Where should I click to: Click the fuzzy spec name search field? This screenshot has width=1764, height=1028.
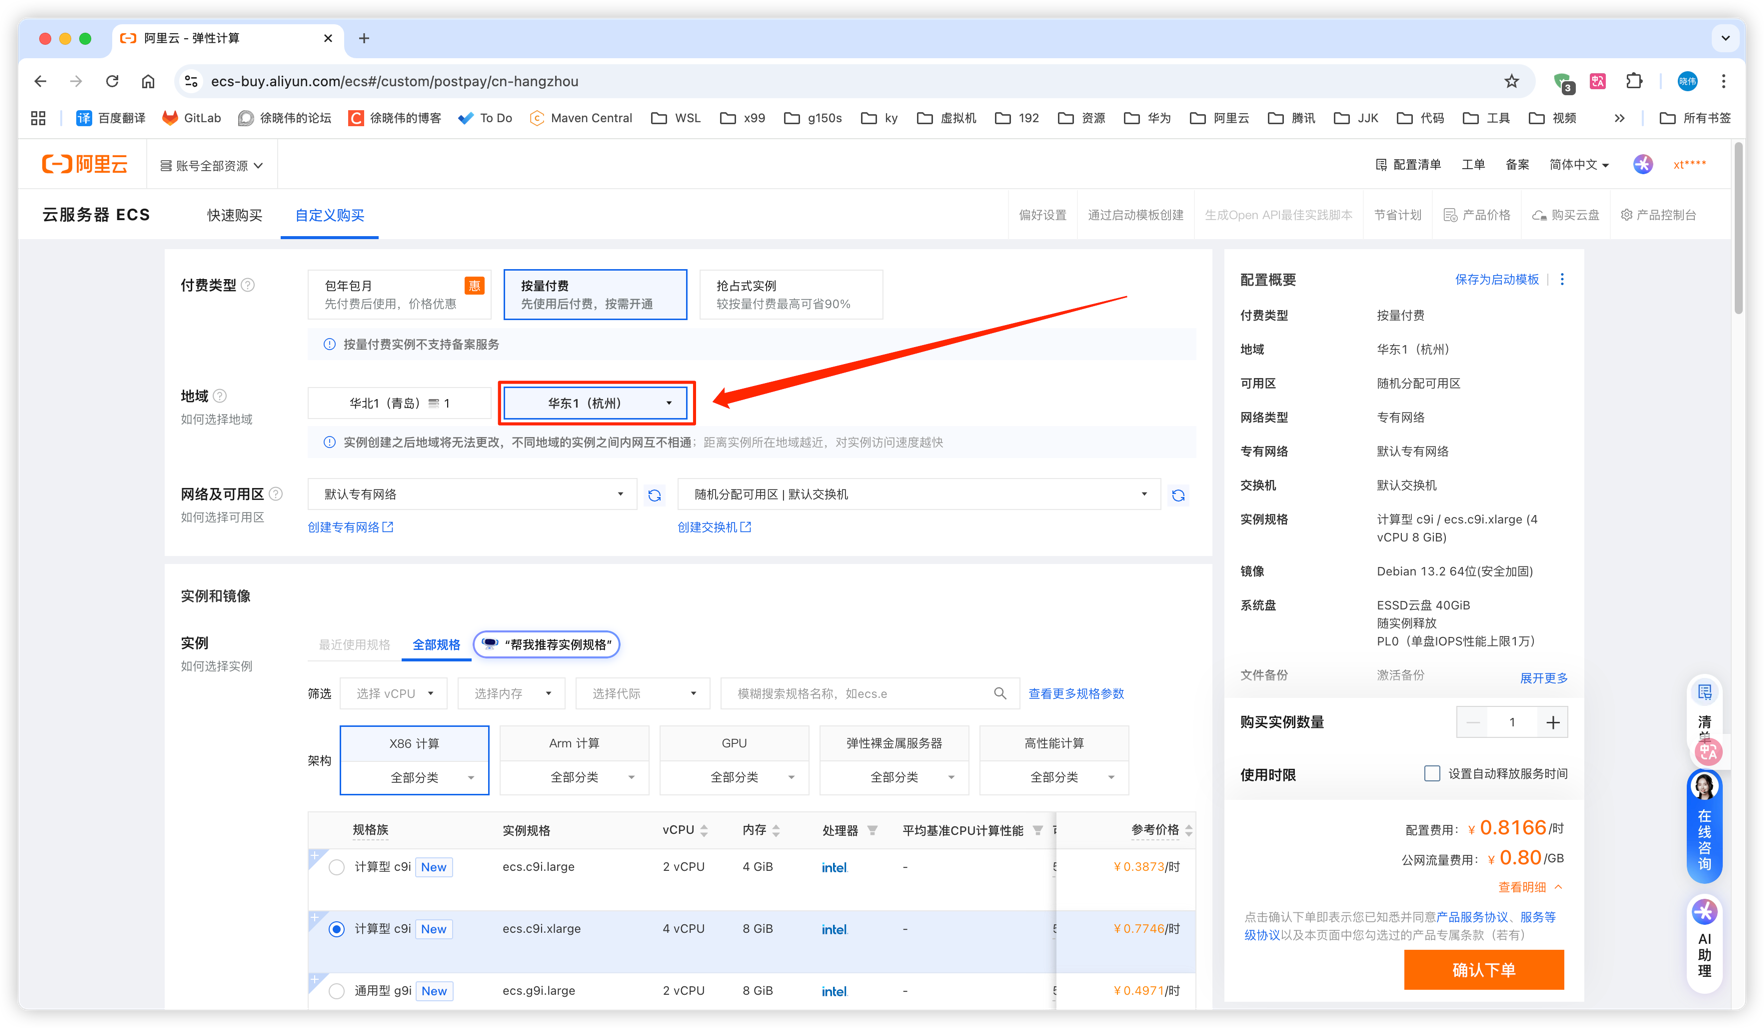pos(860,693)
